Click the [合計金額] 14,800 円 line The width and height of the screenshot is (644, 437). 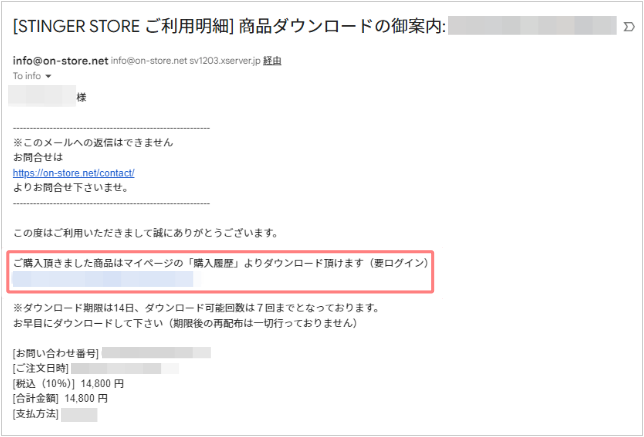point(60,398)
